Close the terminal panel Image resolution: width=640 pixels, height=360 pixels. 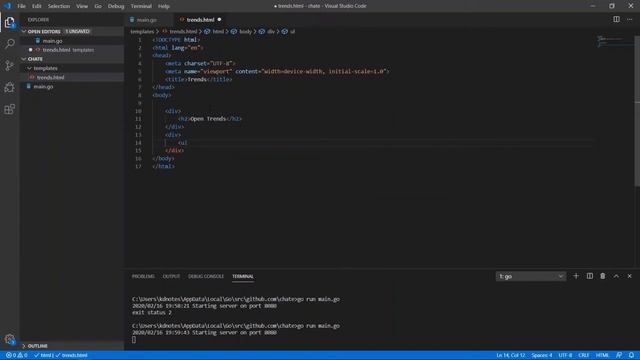[630, 276]
